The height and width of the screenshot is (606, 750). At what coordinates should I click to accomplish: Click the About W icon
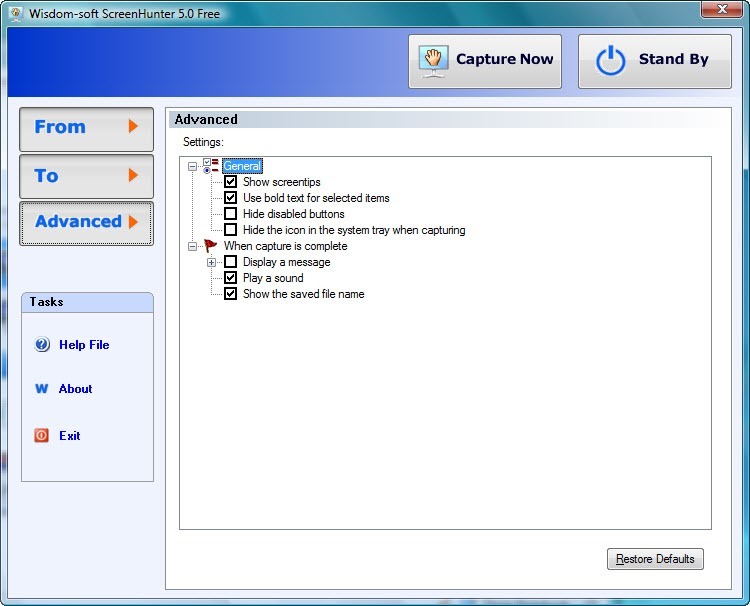click(42, 389)
